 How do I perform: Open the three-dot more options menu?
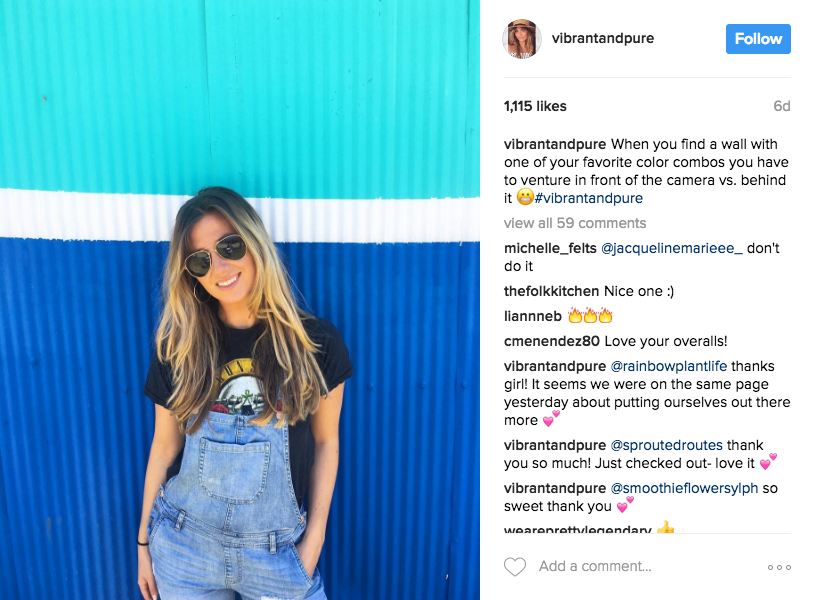tap(779, 567)
